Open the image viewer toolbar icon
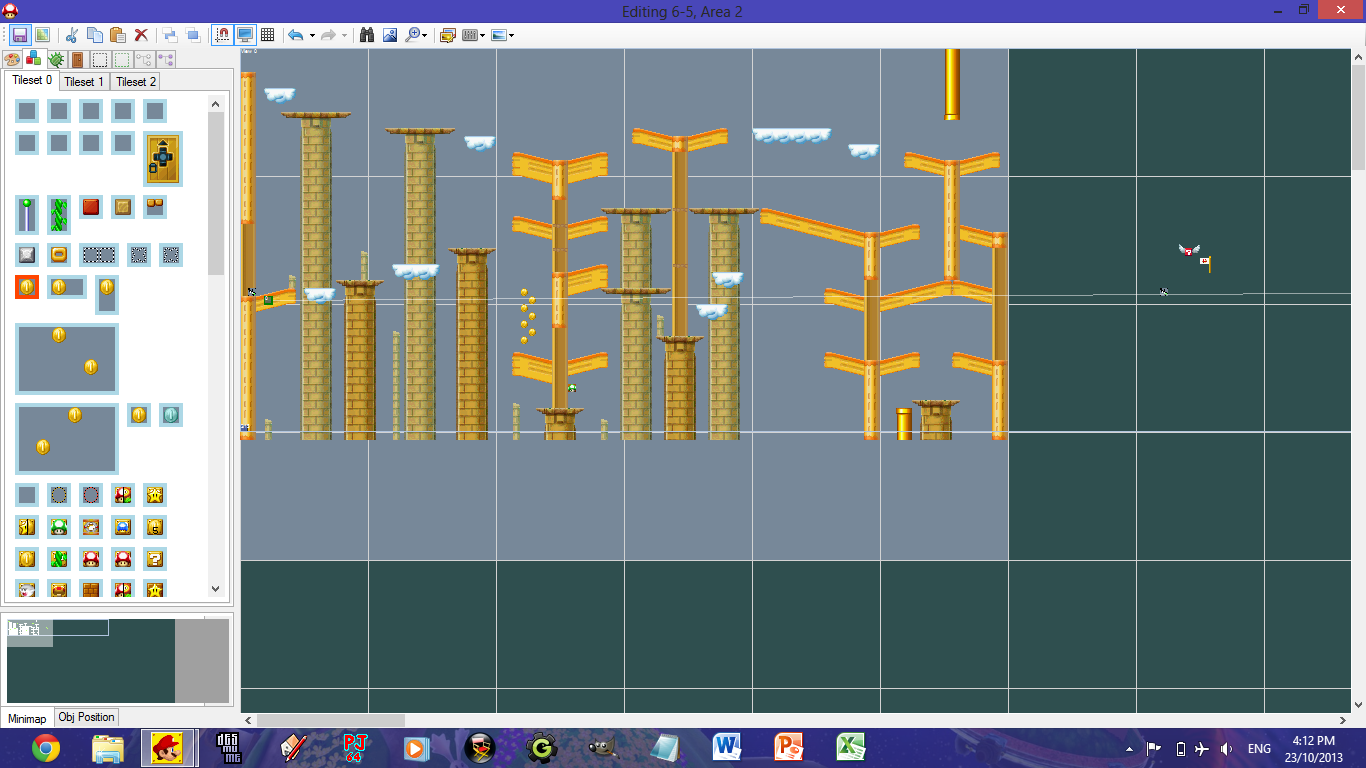The image size is (1366, 768). tap(389, 35)
